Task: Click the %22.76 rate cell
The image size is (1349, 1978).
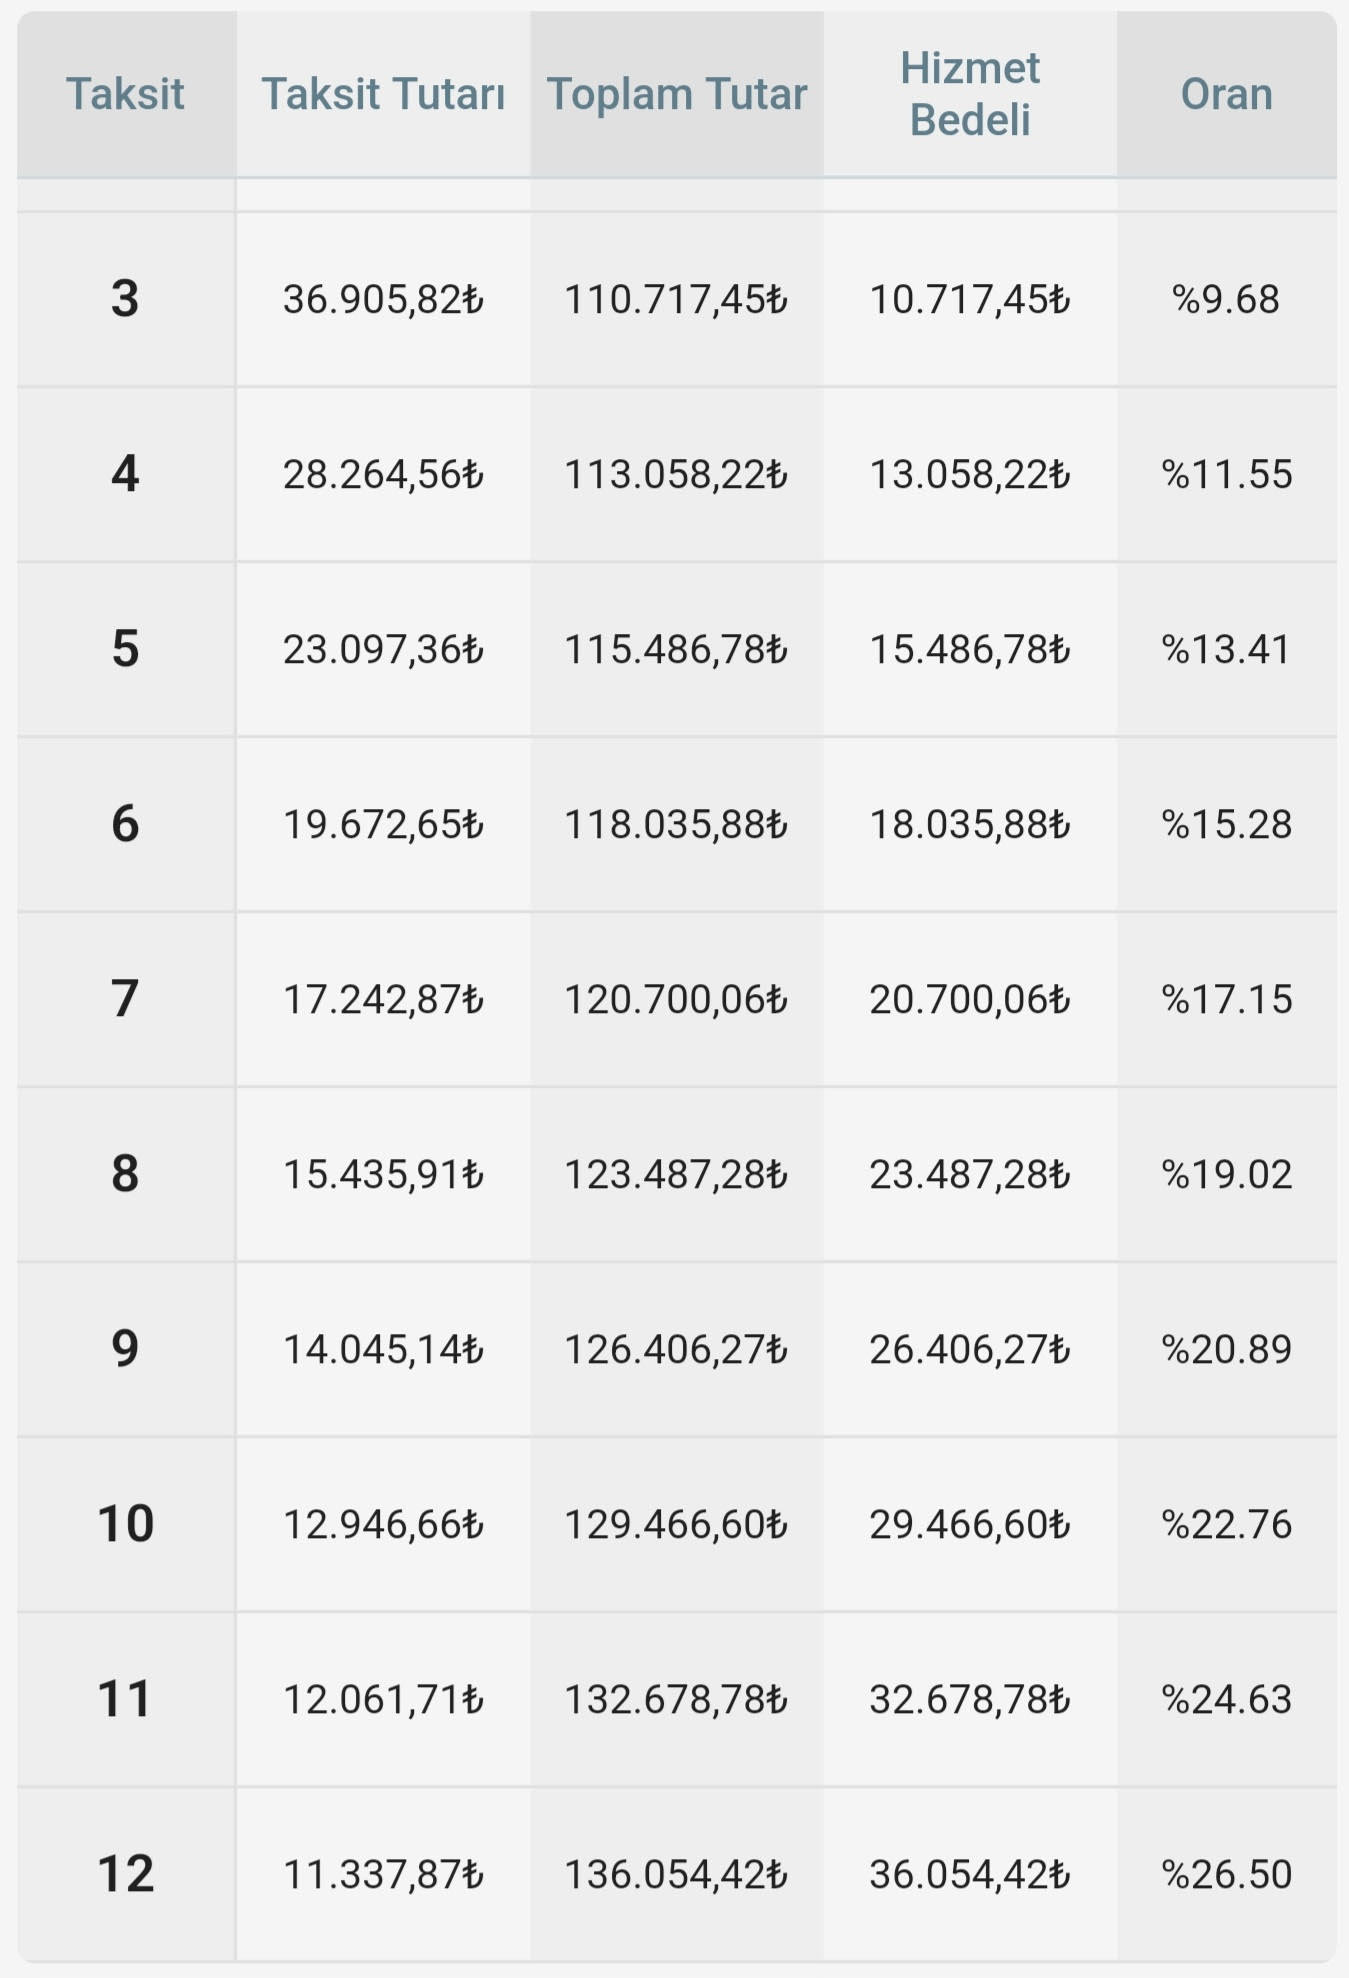Action: (1227, 1524)
